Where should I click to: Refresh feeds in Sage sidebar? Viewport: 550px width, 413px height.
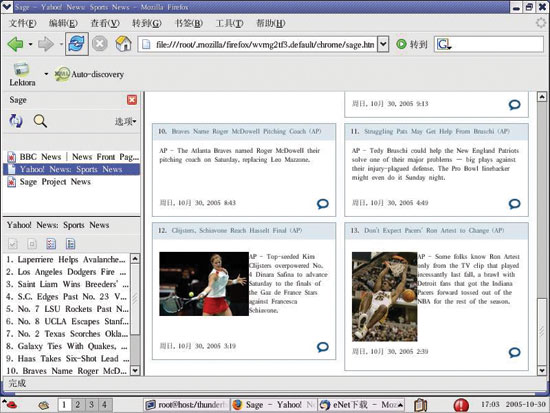(x=15, y=121)
